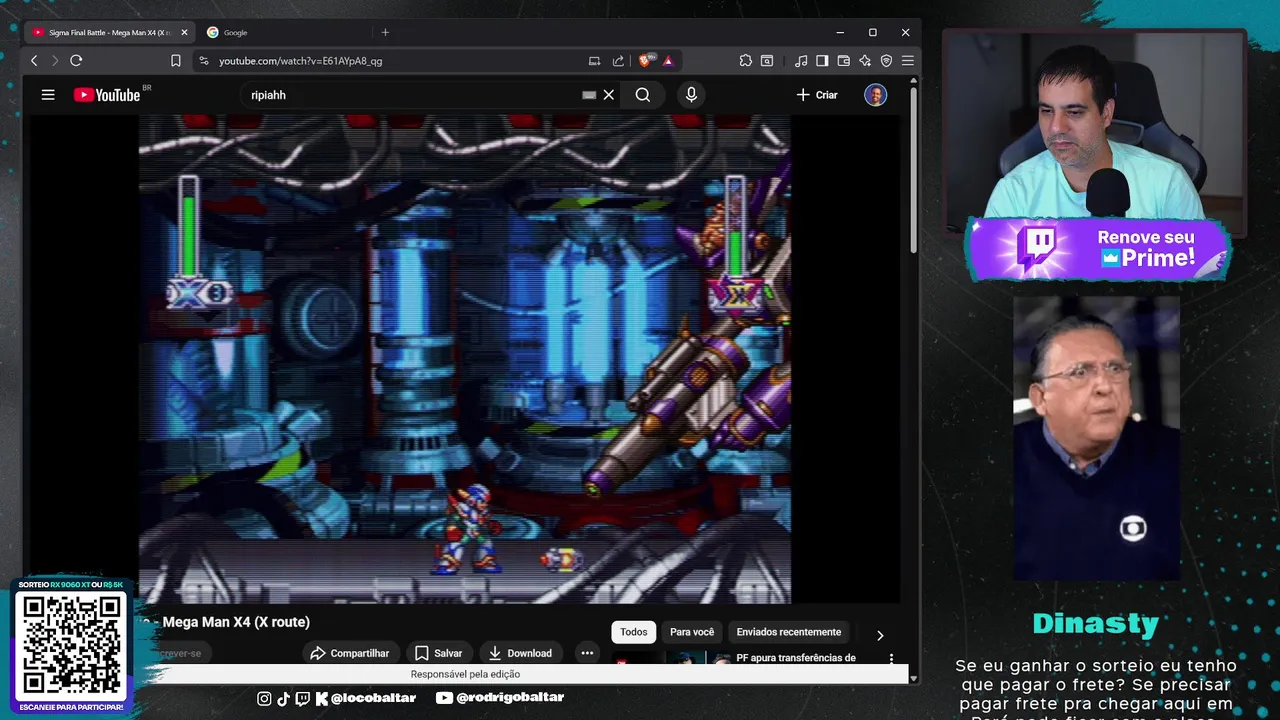Open a new browser tab
Viewport: 1280px width, 720px height.
(x=385, y=32)
